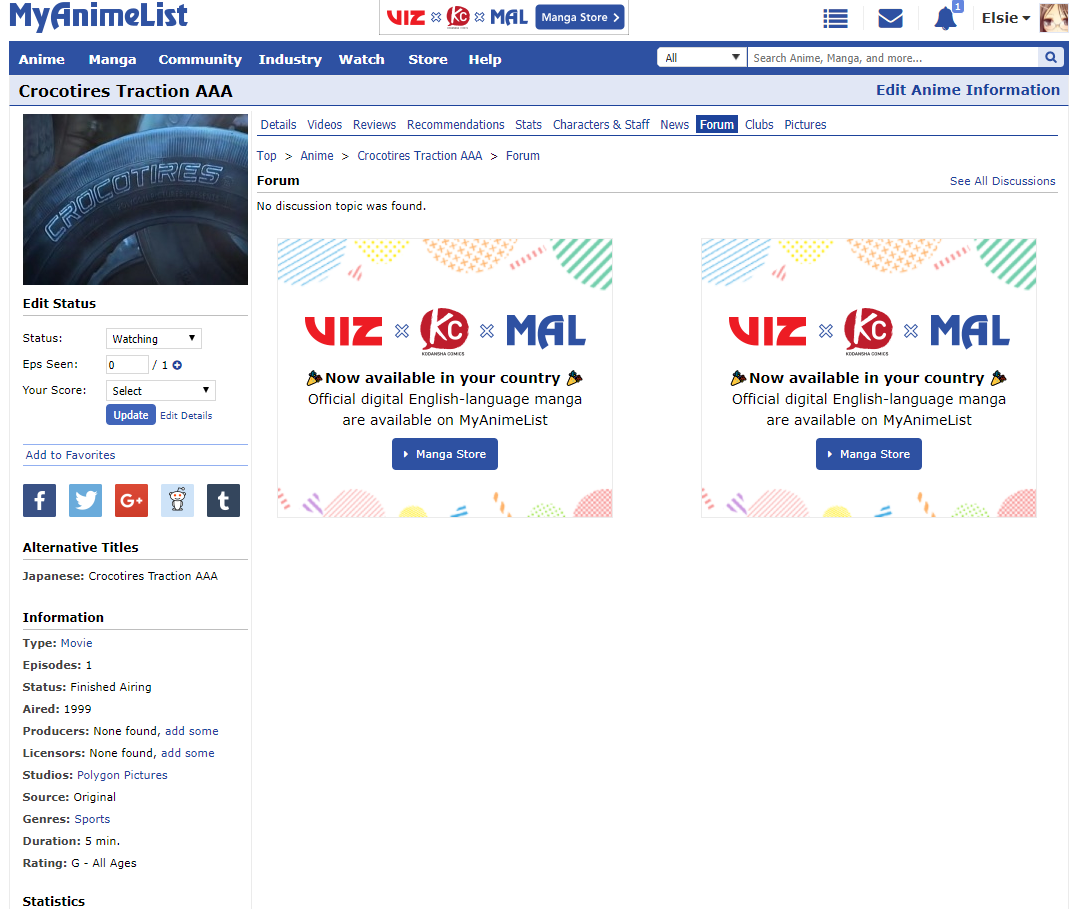Share on Tumblr
The height and width of the screenshot is (909, 1080).
[x=223, y=501]
